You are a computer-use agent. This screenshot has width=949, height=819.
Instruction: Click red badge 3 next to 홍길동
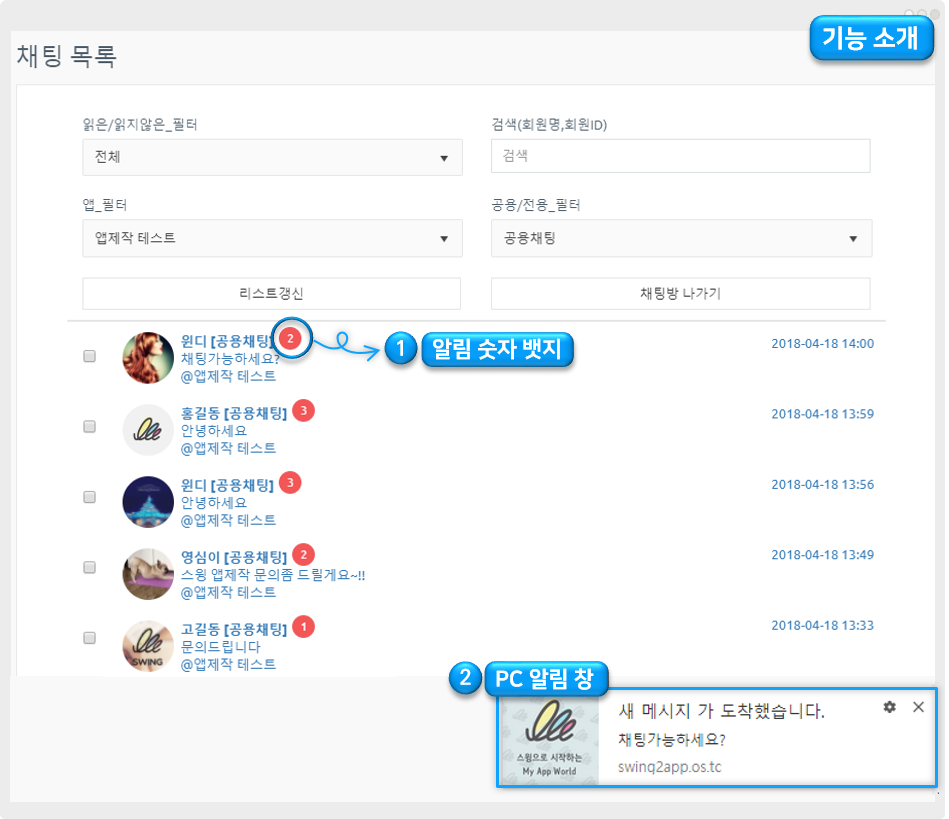coord(304,411)
